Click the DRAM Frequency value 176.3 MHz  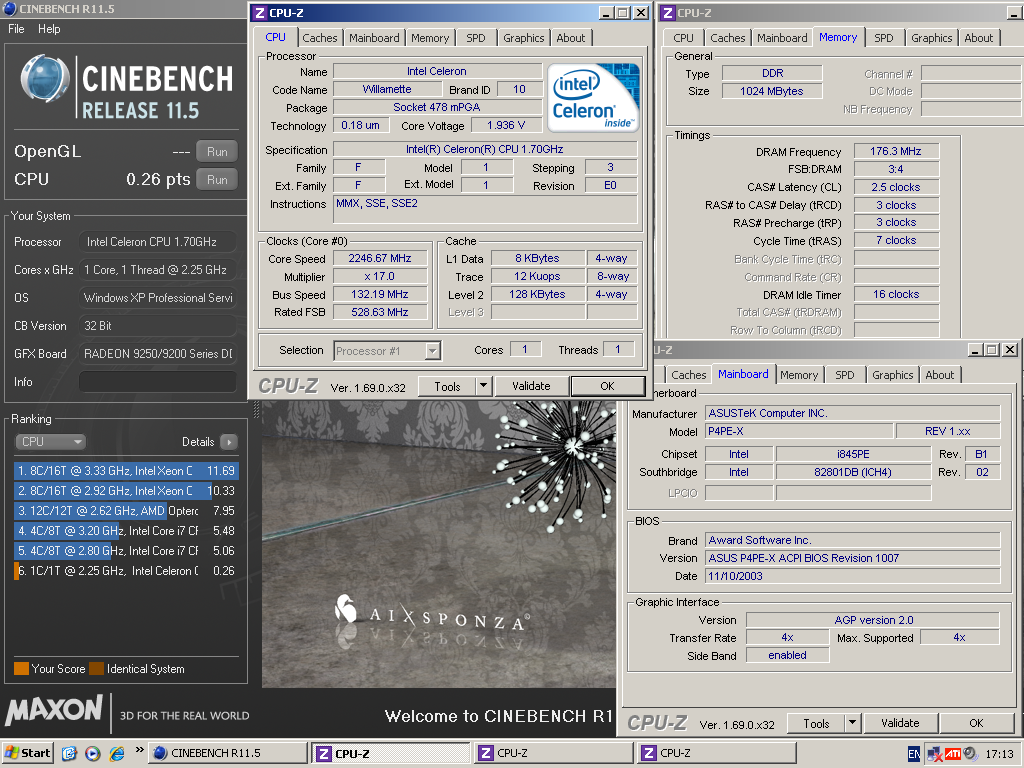click(x=895, y=152)
